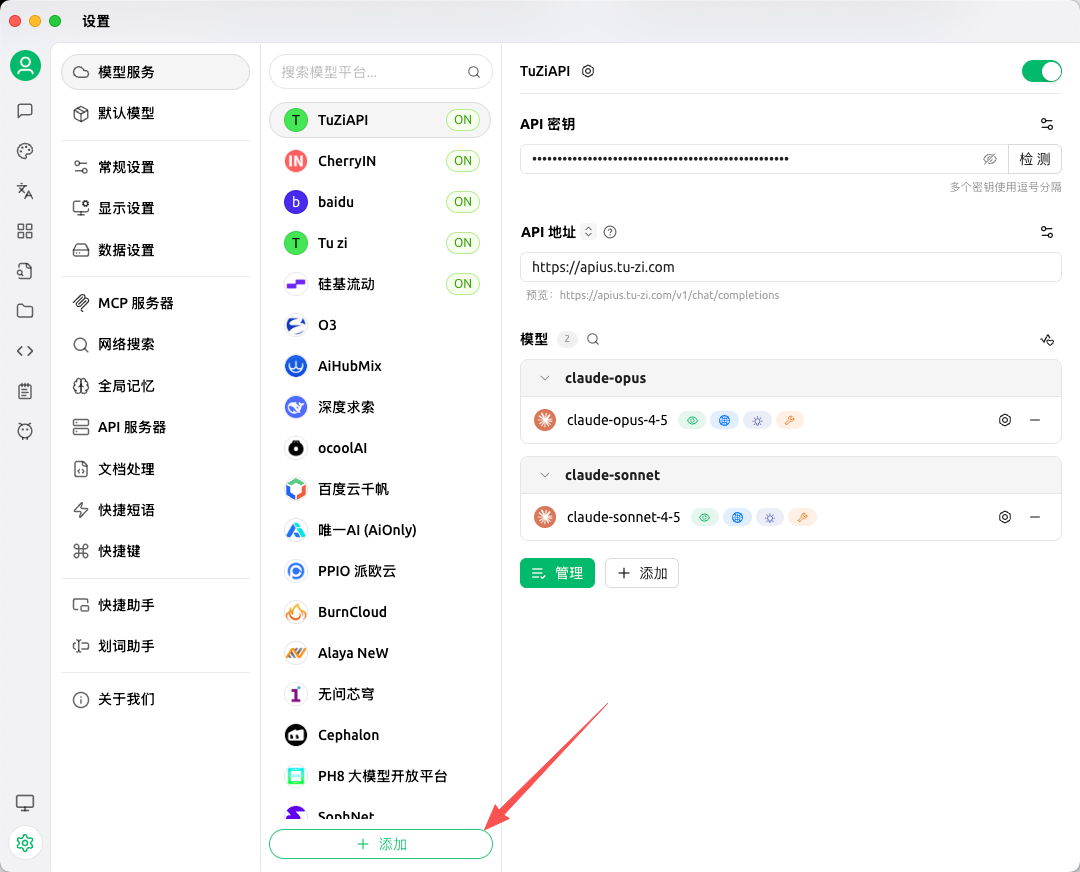Click the ON badge for baidu
Viewport: 1080px width, 872px height.
click(x=463, y=202)
